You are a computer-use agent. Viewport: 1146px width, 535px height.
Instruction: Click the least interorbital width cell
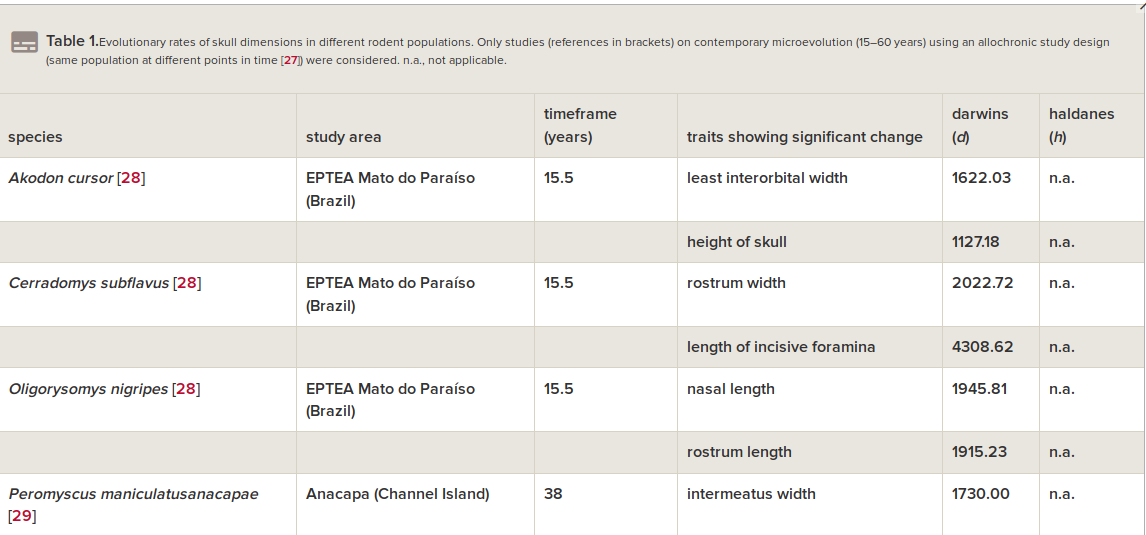[811, 190]
